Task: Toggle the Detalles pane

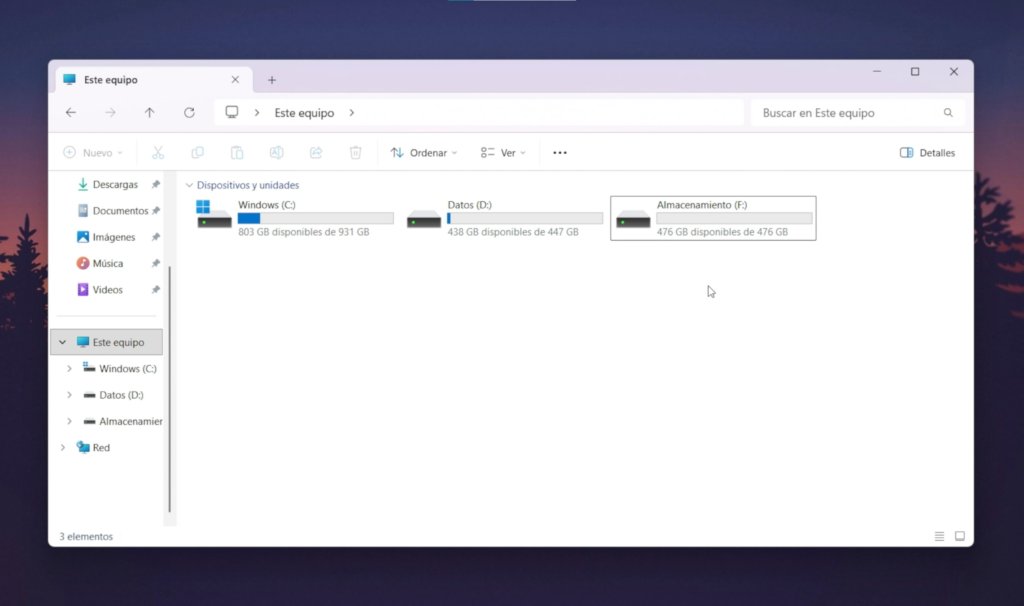Action: (927, 153)
